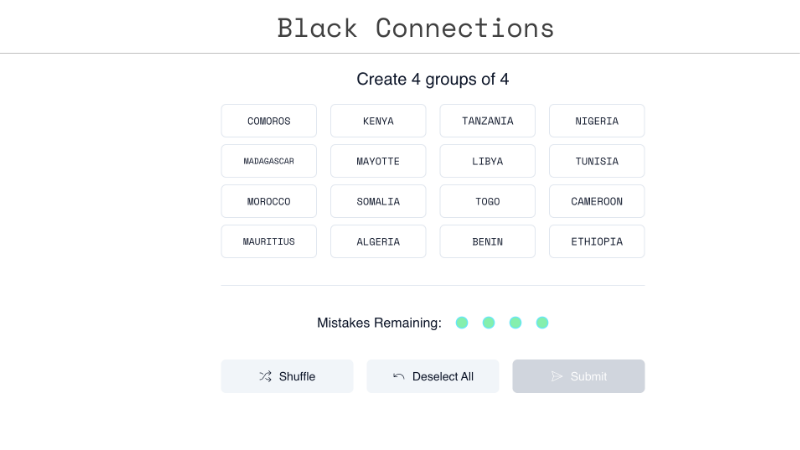The width and height of the screenshot is (800, 450).
Task: Toggle the MAURITIUS tile
Action: coord(269,241)
